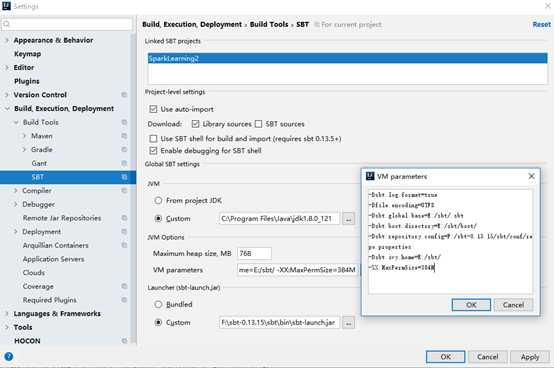Click project-level icon beside HOCON
Viewport: 554px width, 368px height.
[124, 341]
